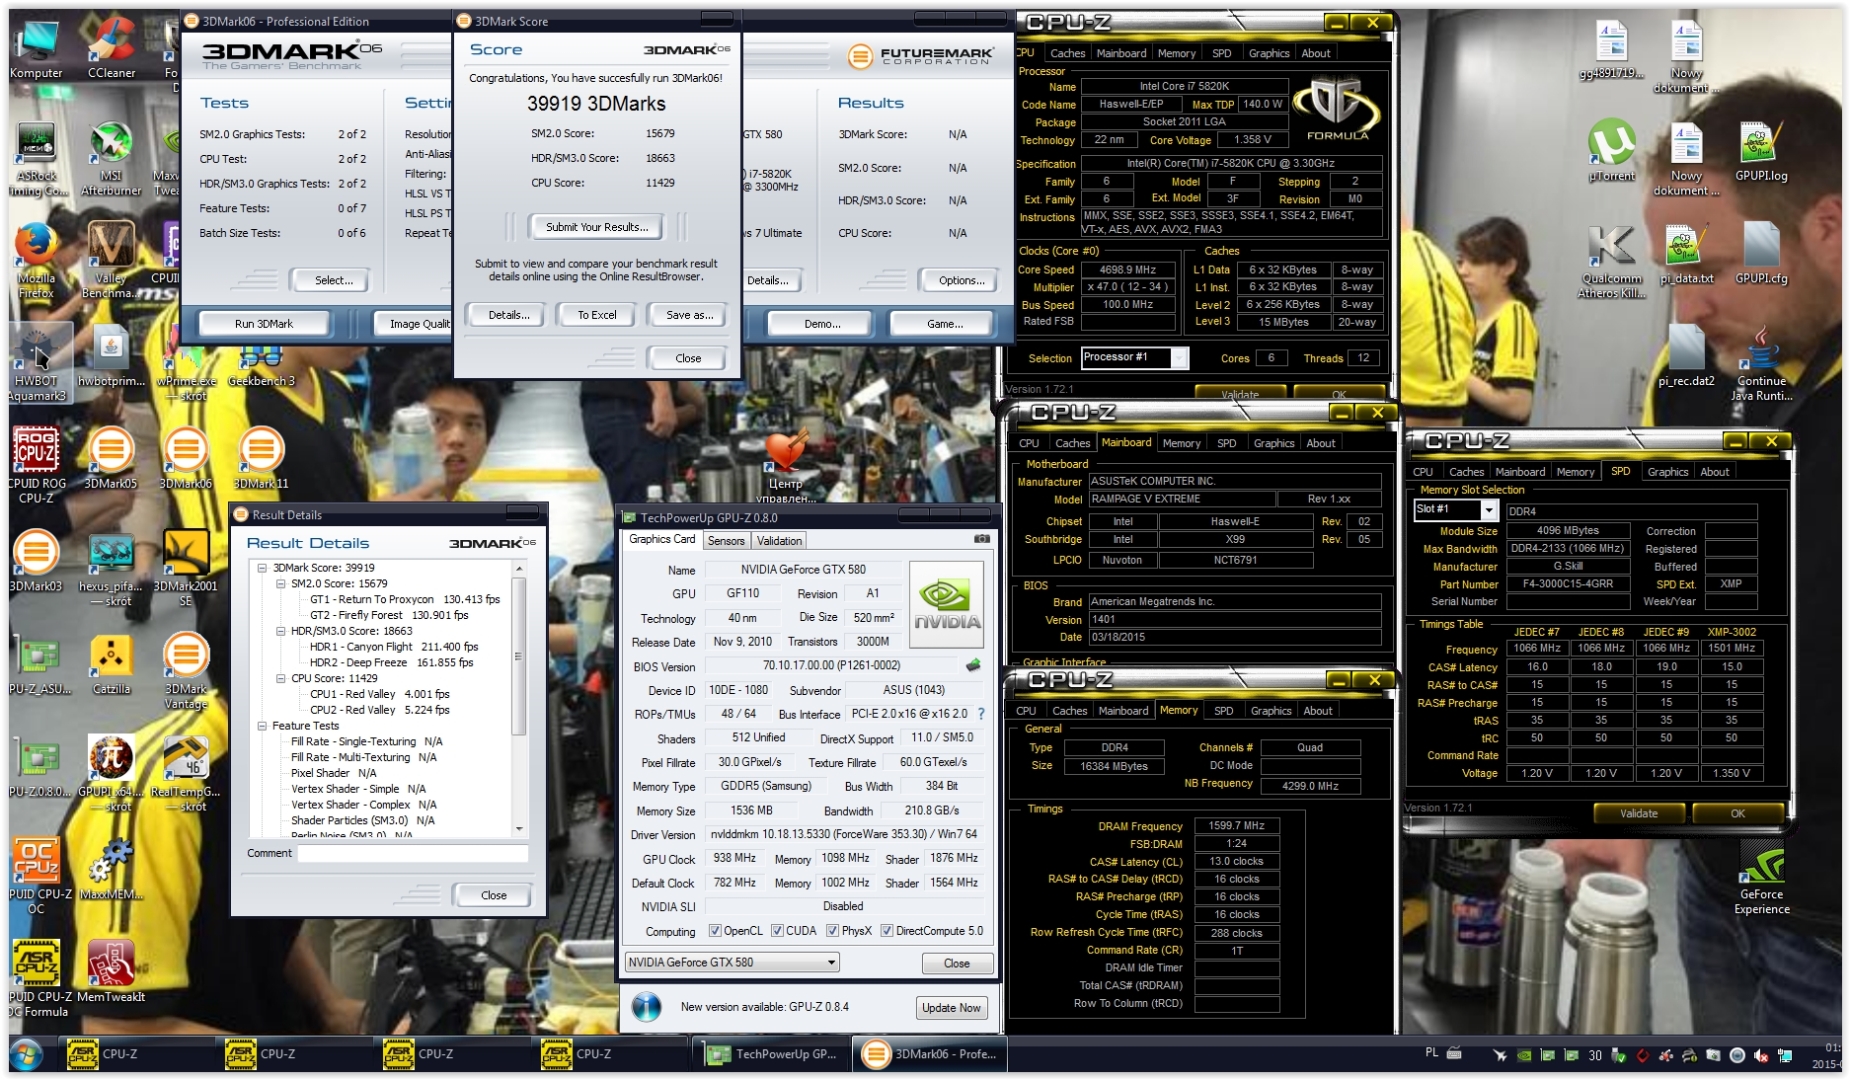Image resolution: width=1850 pixels, height=1080 pixels.
Task: Open About tab in Memory CPU-Z window
Action: (1318, 711)
